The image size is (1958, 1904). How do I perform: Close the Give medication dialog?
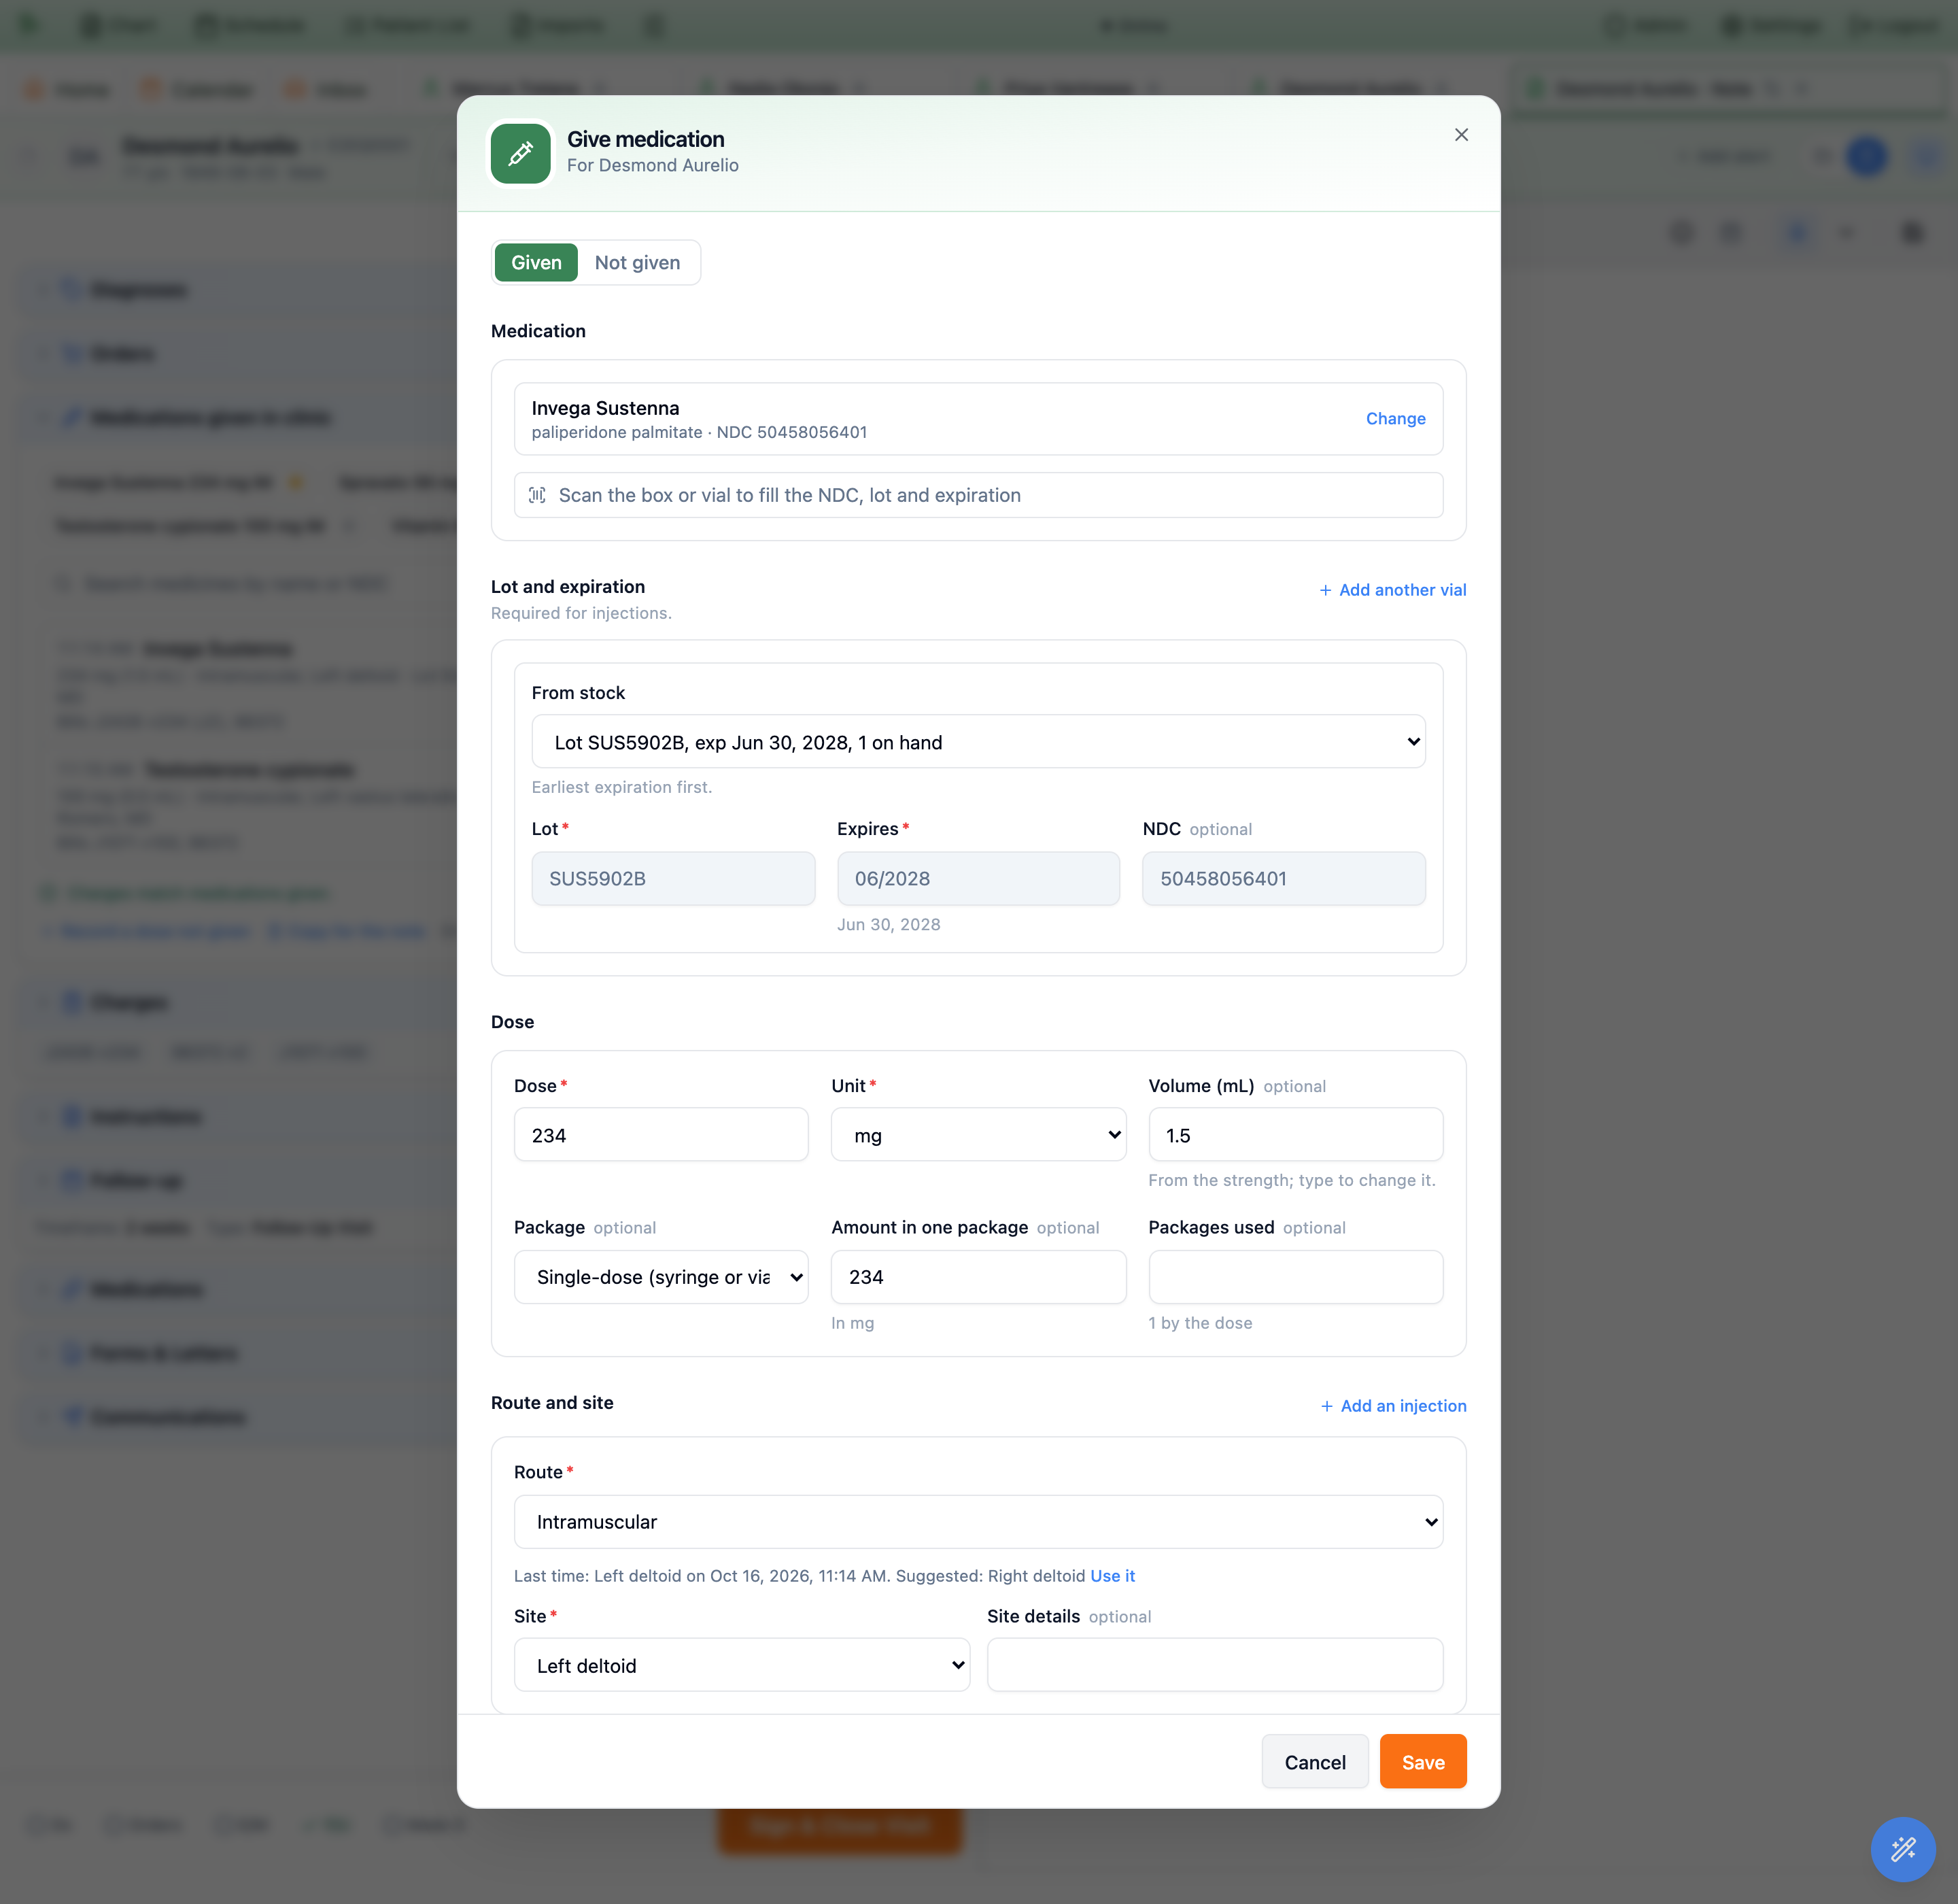coord(1461,135)
